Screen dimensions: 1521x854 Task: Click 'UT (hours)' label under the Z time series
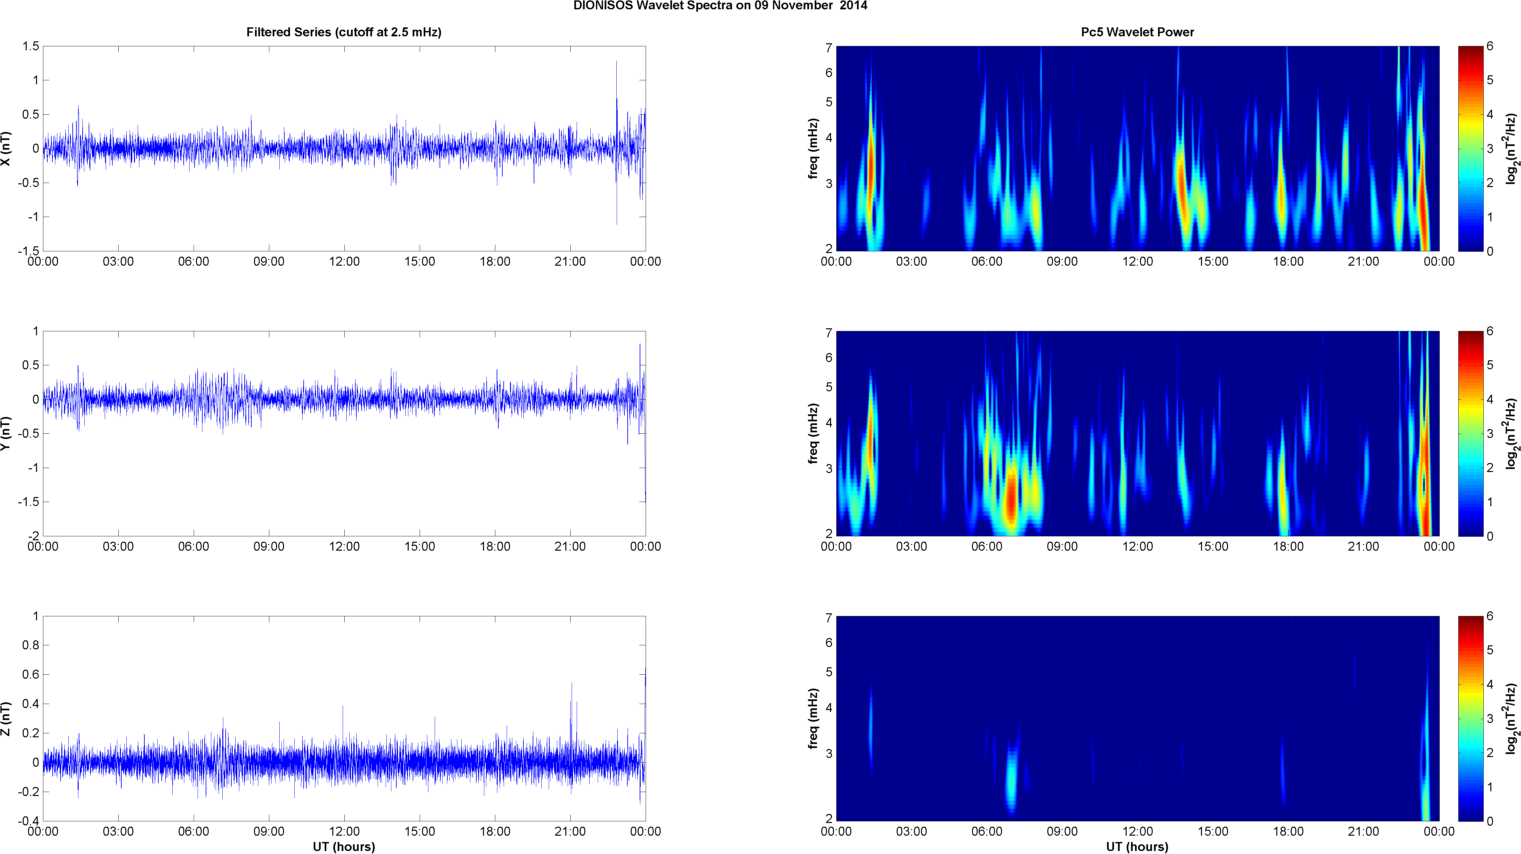tap(344, 846)
